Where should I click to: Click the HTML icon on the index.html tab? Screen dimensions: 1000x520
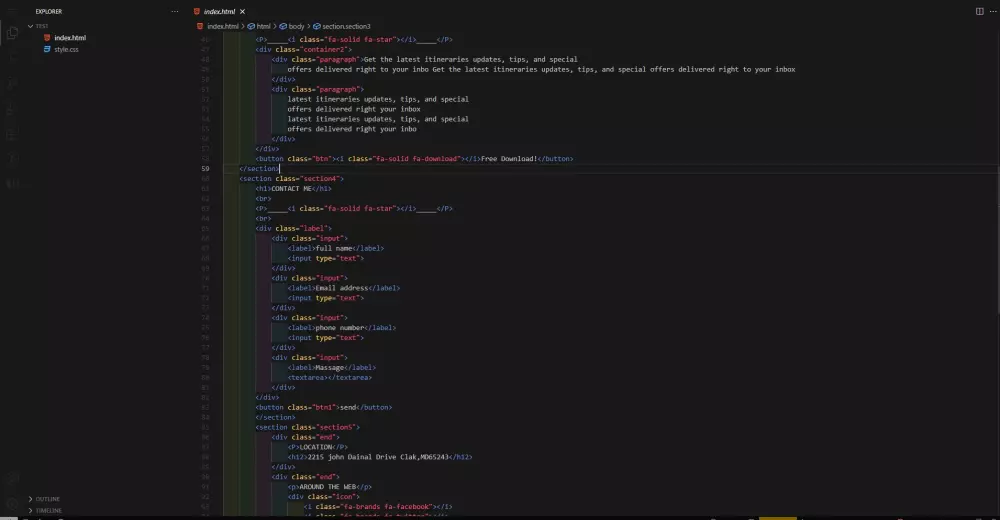coord(197,11)
